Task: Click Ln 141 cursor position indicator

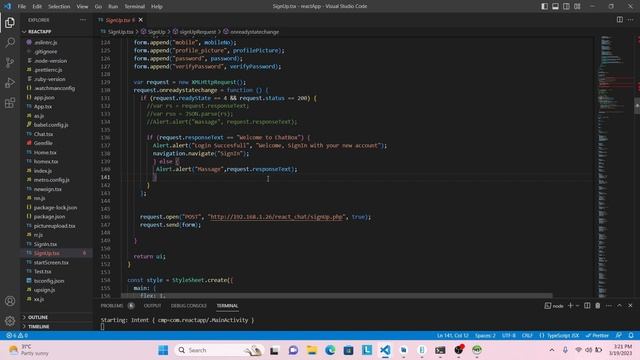Action: point(453,336)
